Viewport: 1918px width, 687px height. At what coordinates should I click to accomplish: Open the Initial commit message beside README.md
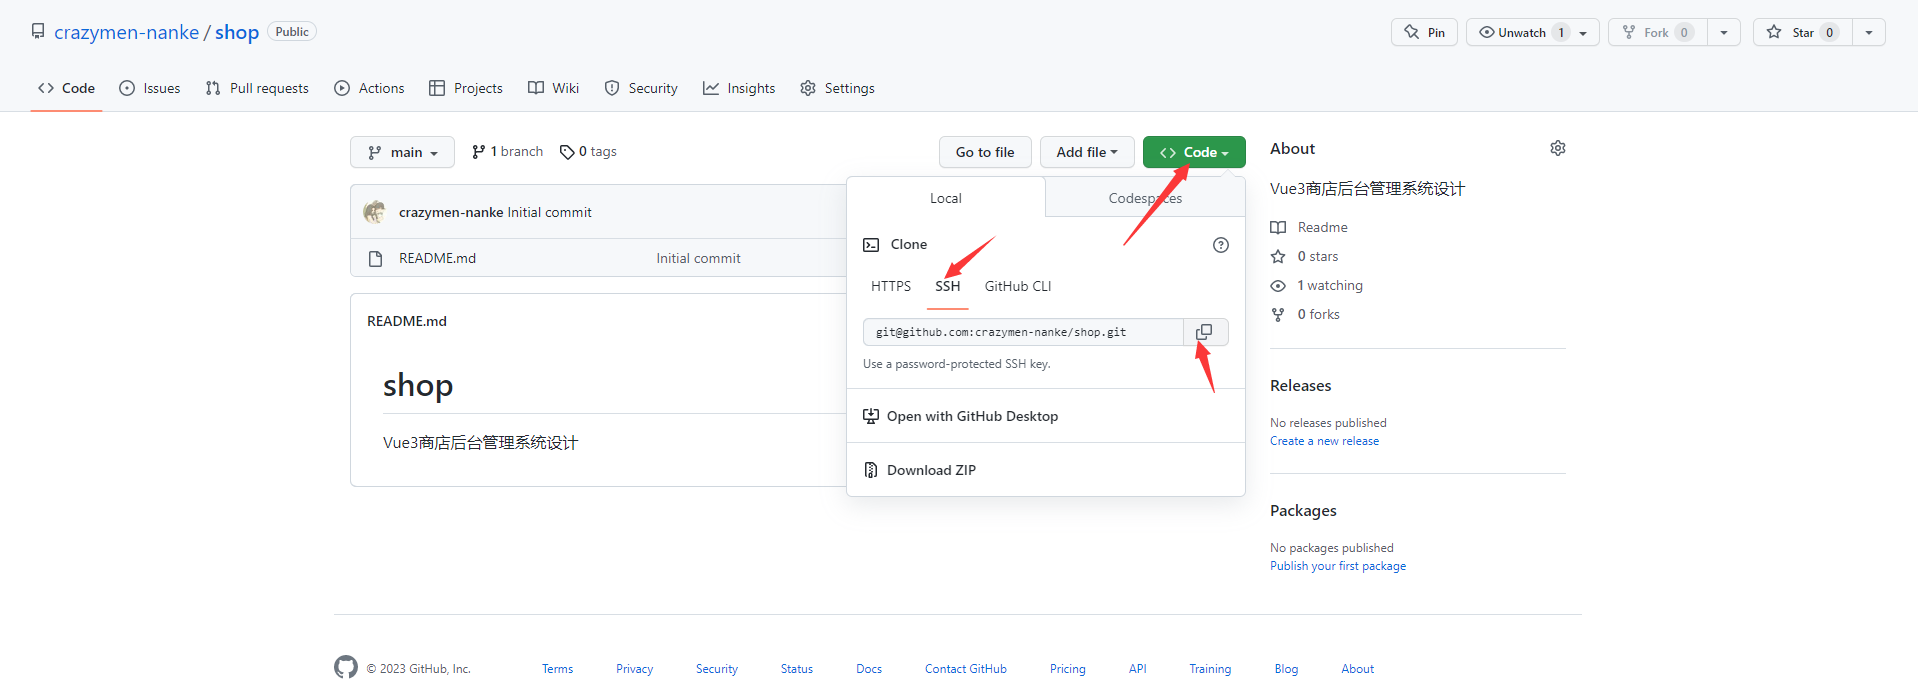click(x=698, y=258)
